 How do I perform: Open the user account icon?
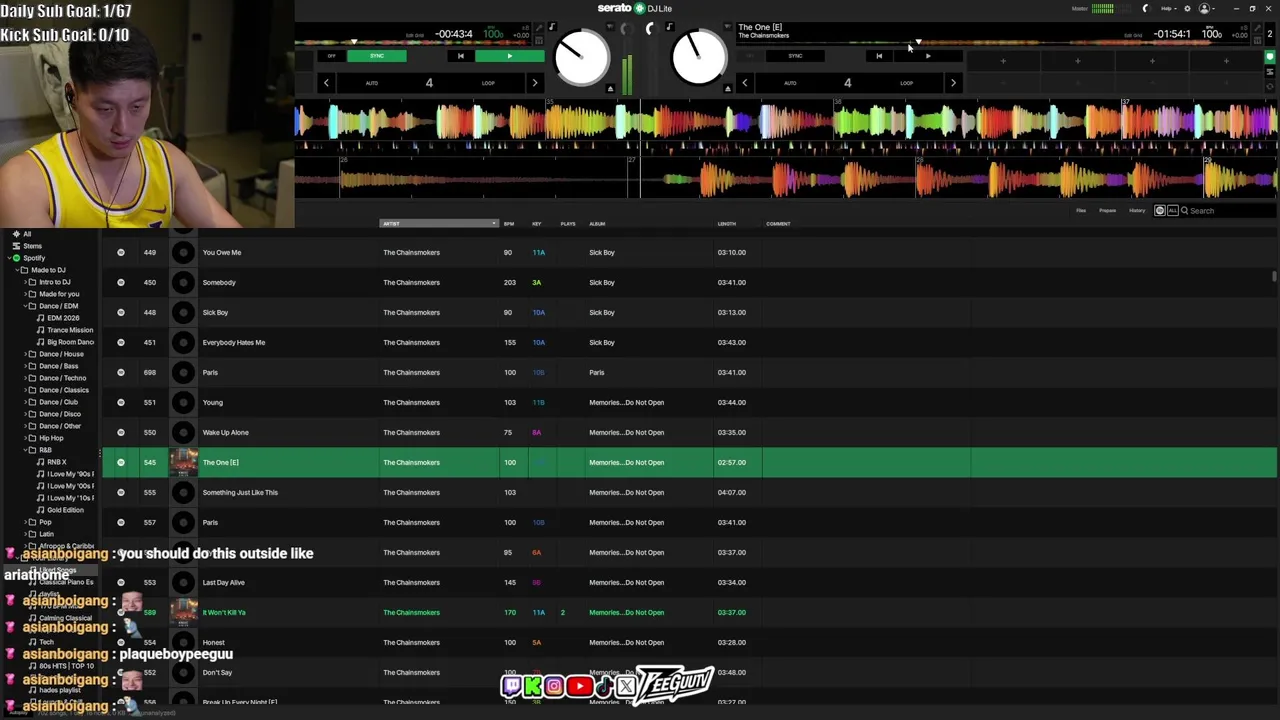point(1204,8)
